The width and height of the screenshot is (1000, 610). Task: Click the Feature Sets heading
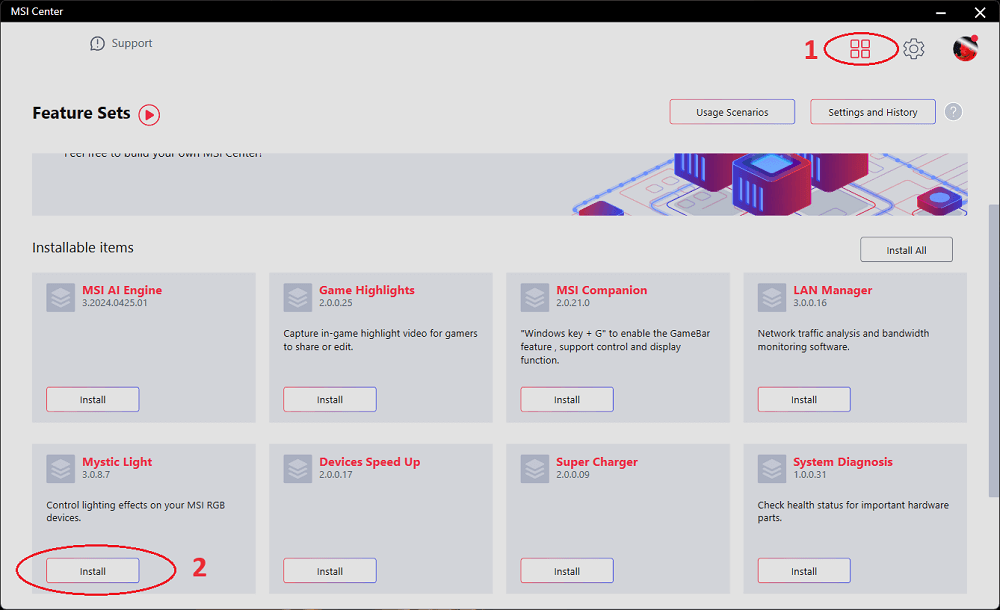coord(81,113)
